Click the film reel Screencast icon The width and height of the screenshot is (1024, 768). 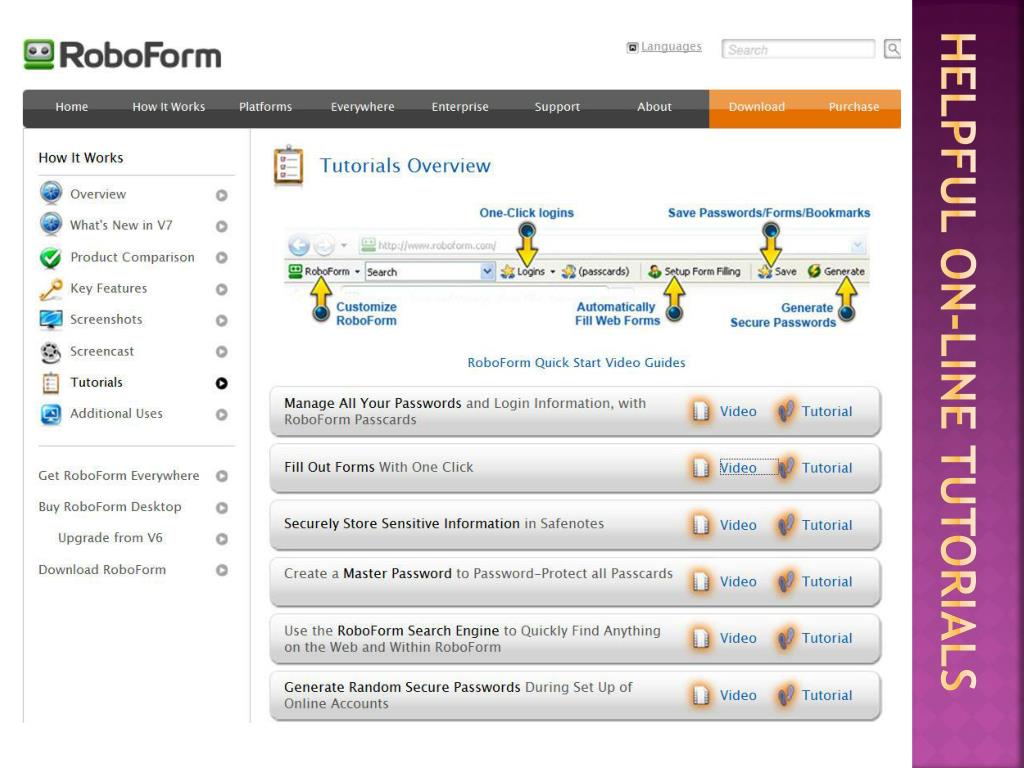click(51, 352)
